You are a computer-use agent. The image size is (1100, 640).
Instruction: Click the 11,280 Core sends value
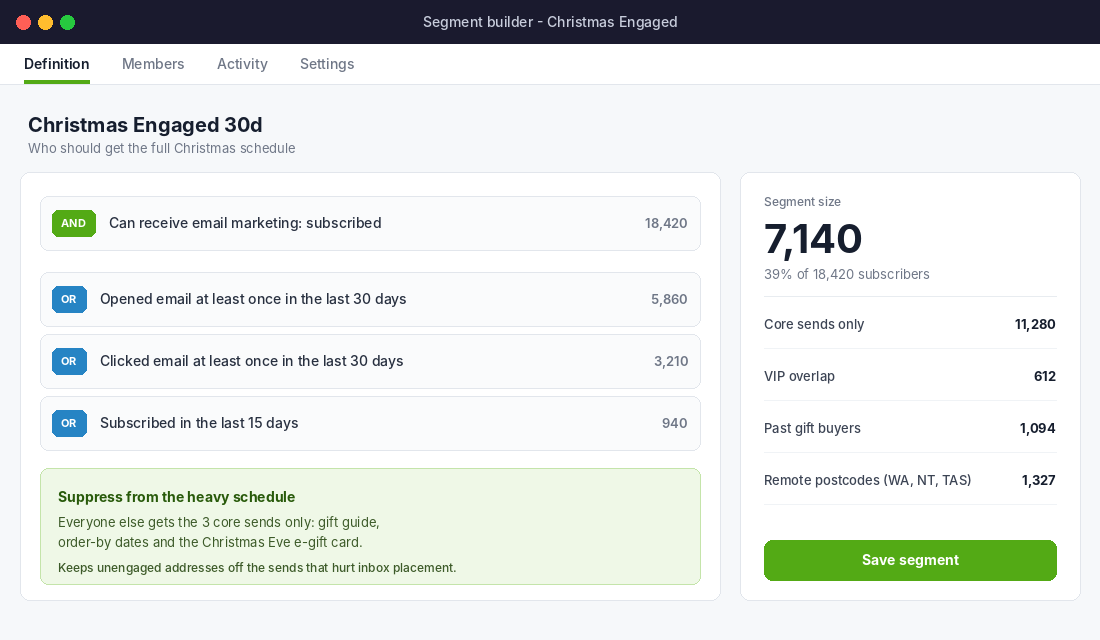tap(1035, 324)
